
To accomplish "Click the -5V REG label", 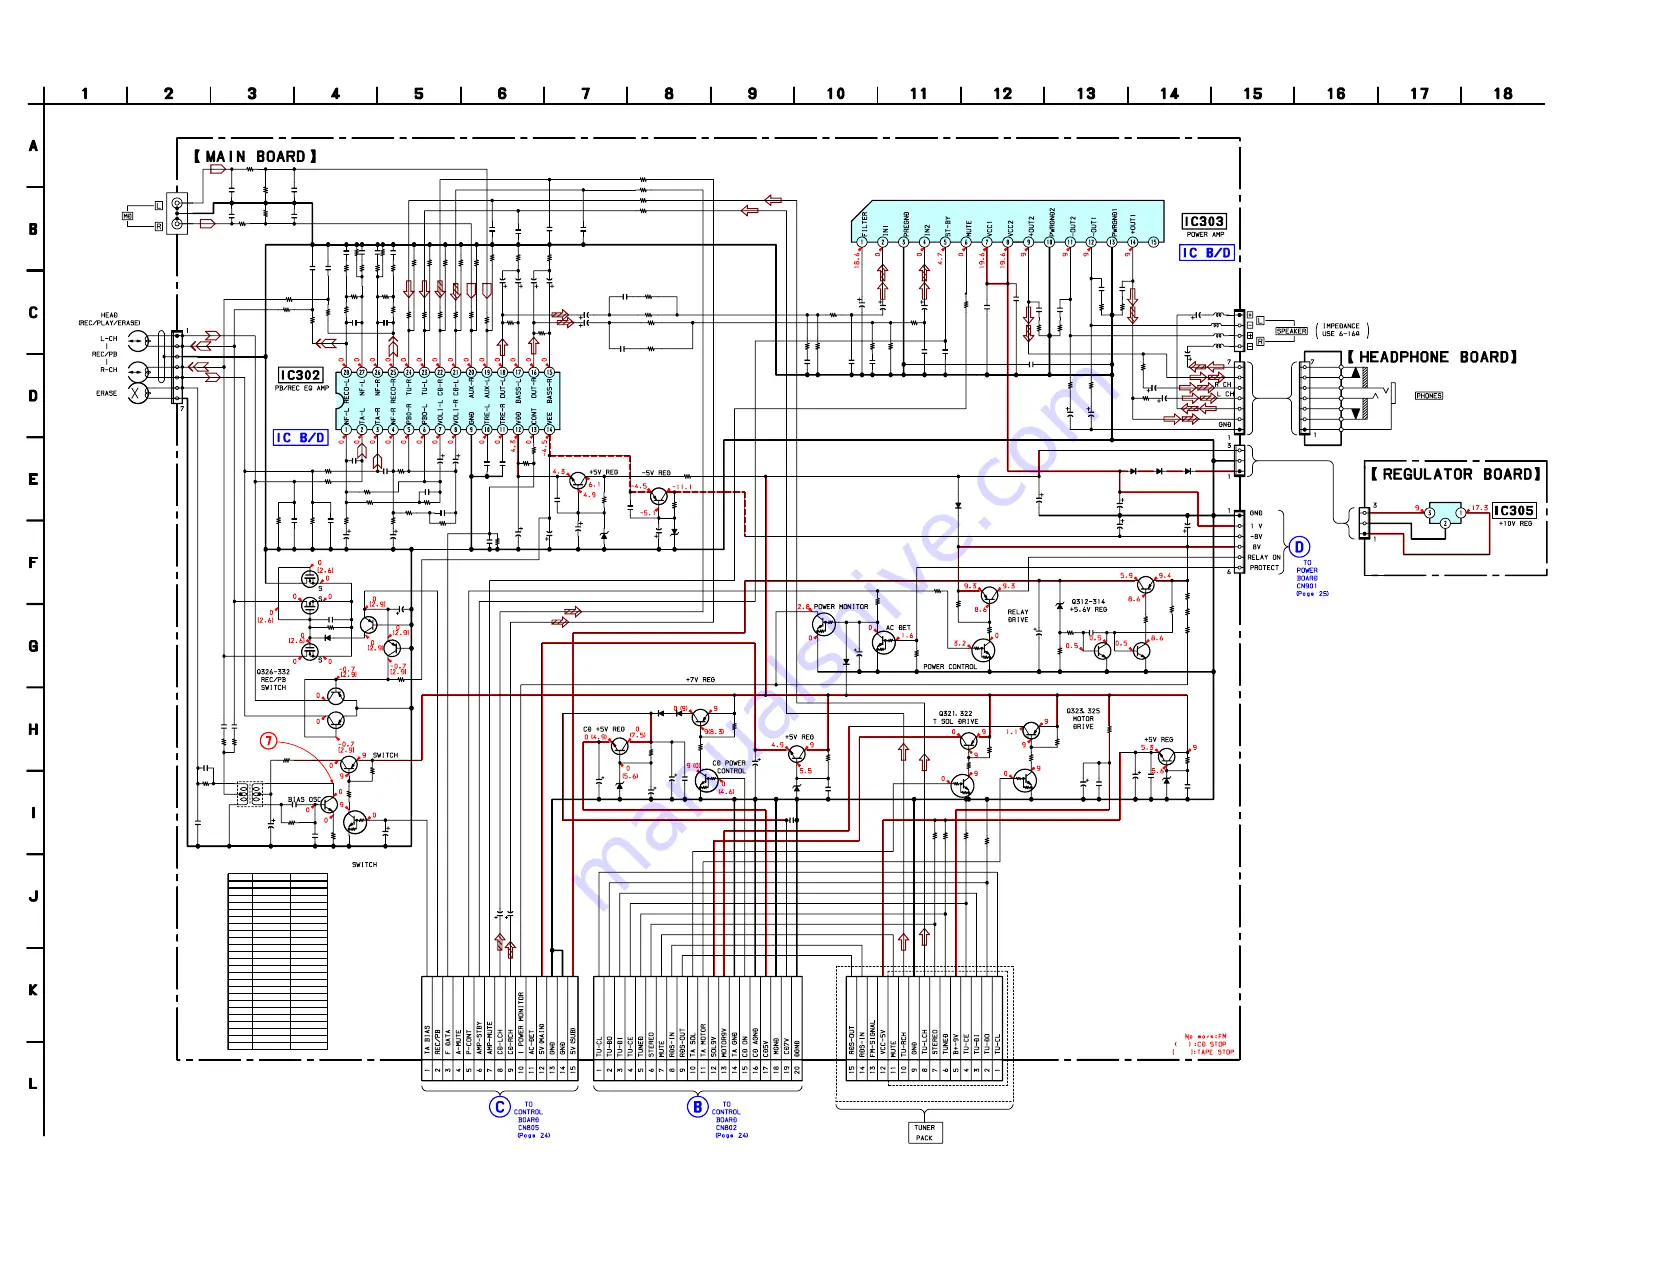I will click(656, 473).
